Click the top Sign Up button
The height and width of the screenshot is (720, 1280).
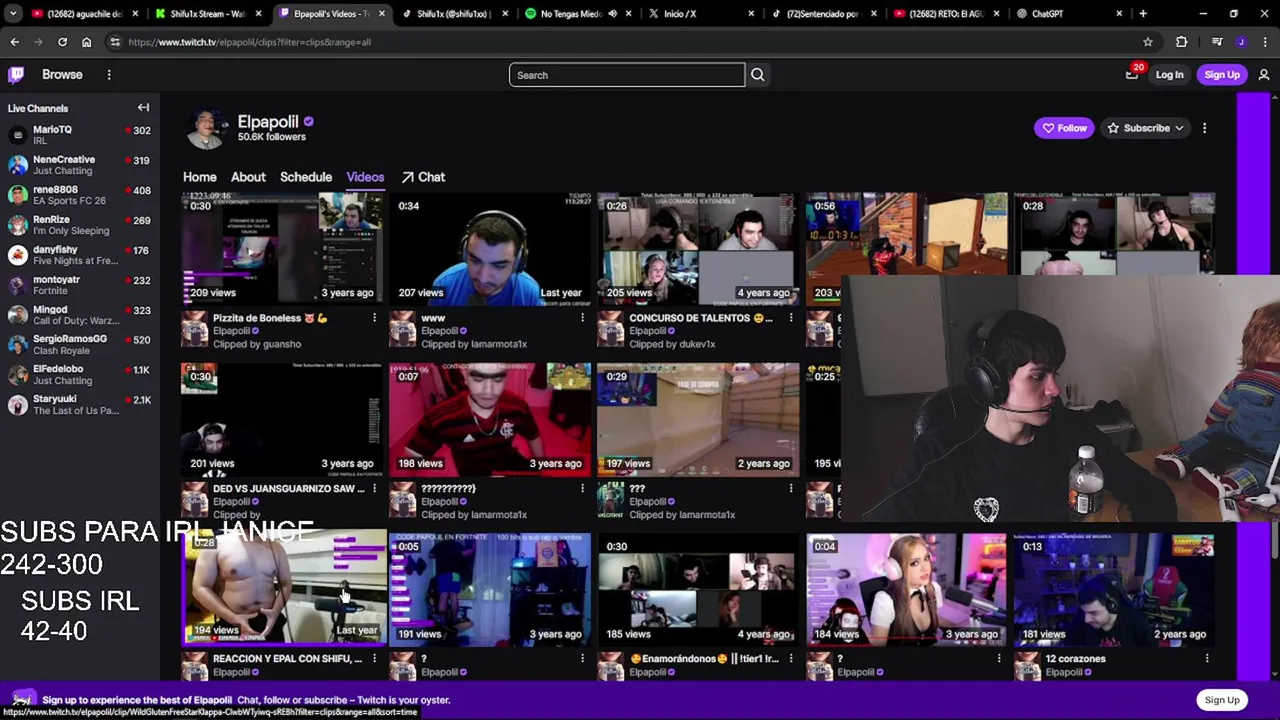(x=1222, y=75)
